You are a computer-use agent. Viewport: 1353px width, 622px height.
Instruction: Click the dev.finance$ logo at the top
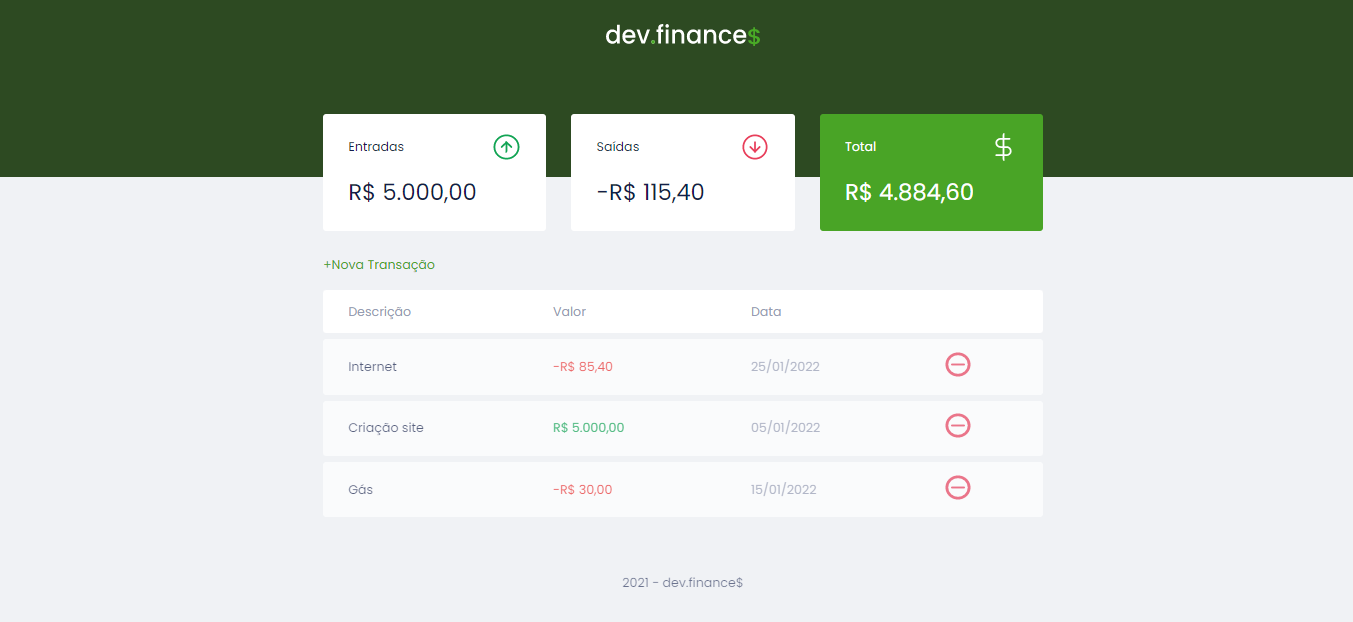click(682, 34)
